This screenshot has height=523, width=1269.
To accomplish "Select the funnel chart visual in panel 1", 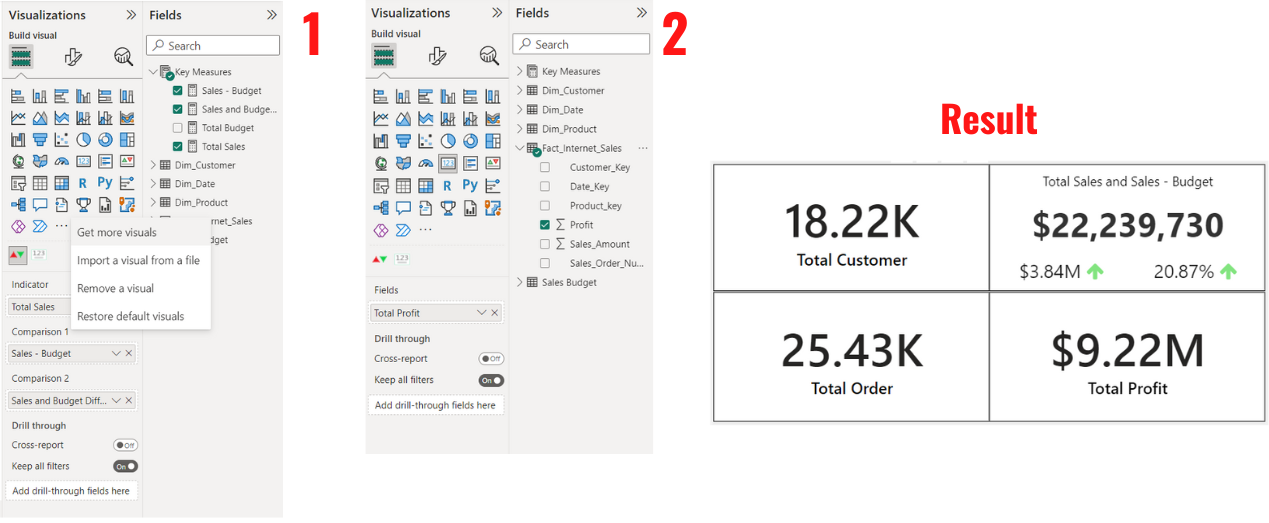I will click(x=39, y=140).
